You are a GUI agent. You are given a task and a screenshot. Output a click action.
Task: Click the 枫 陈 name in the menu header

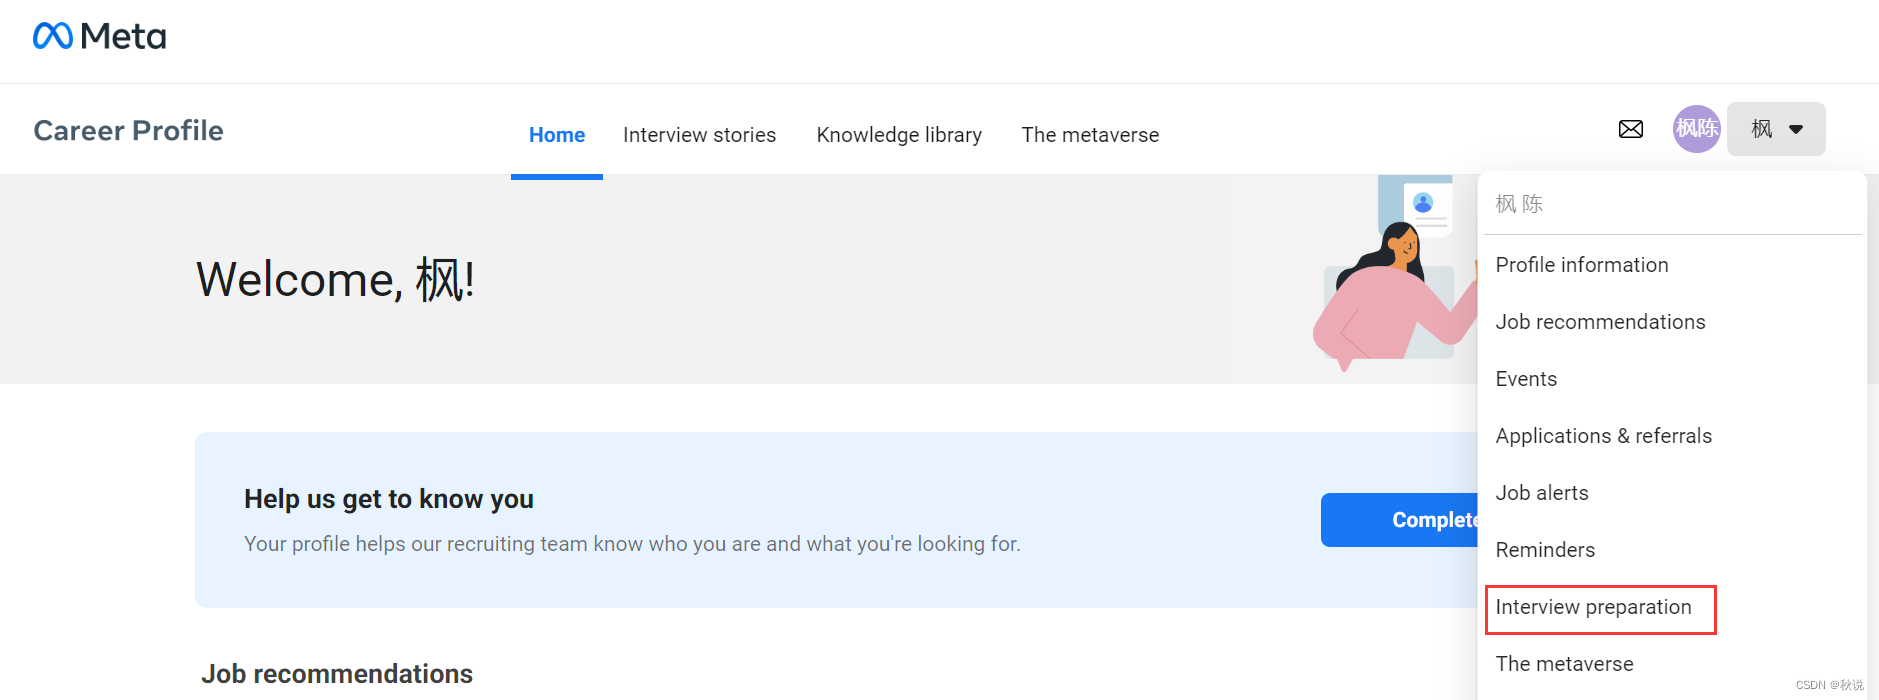tap(1519, 204)
